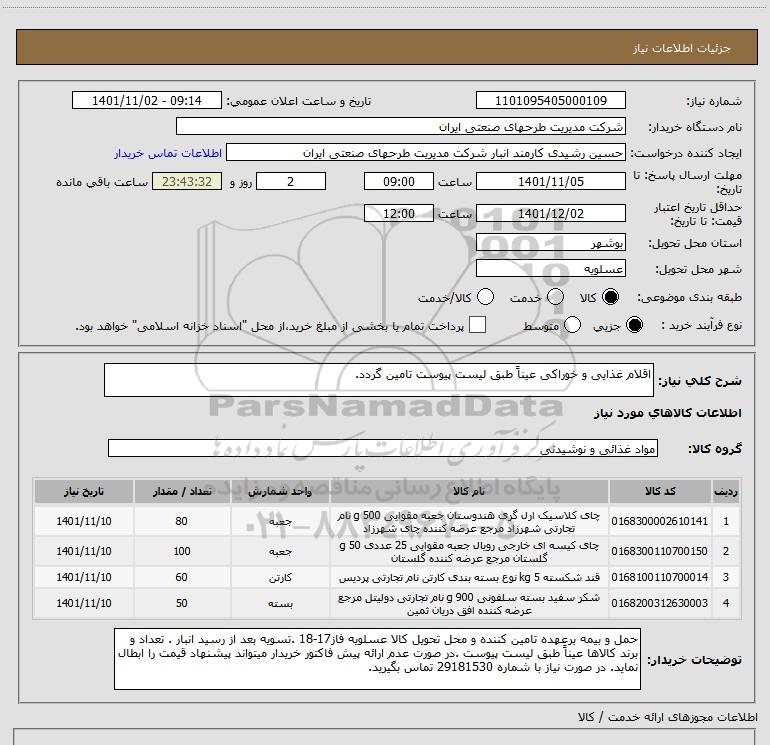
Task: Click the delivery province field بوشهر
Action: pos(550,243)
